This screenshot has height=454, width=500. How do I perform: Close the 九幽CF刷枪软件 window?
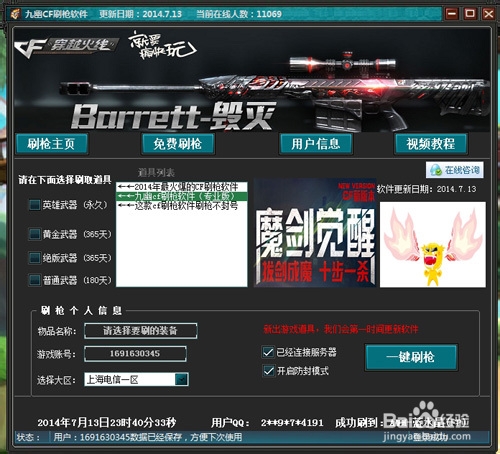tap(489, 14)
